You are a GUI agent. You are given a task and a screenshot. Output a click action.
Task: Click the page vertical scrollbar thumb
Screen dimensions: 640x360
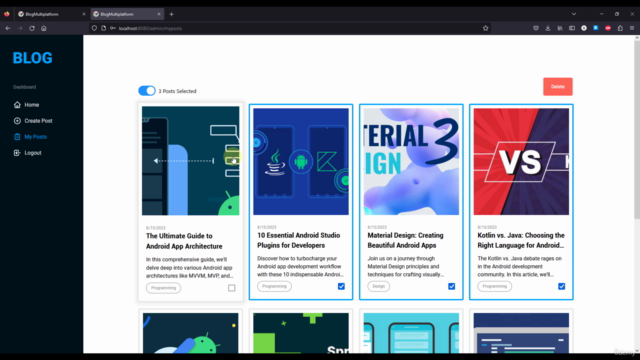tap(637, 129)
